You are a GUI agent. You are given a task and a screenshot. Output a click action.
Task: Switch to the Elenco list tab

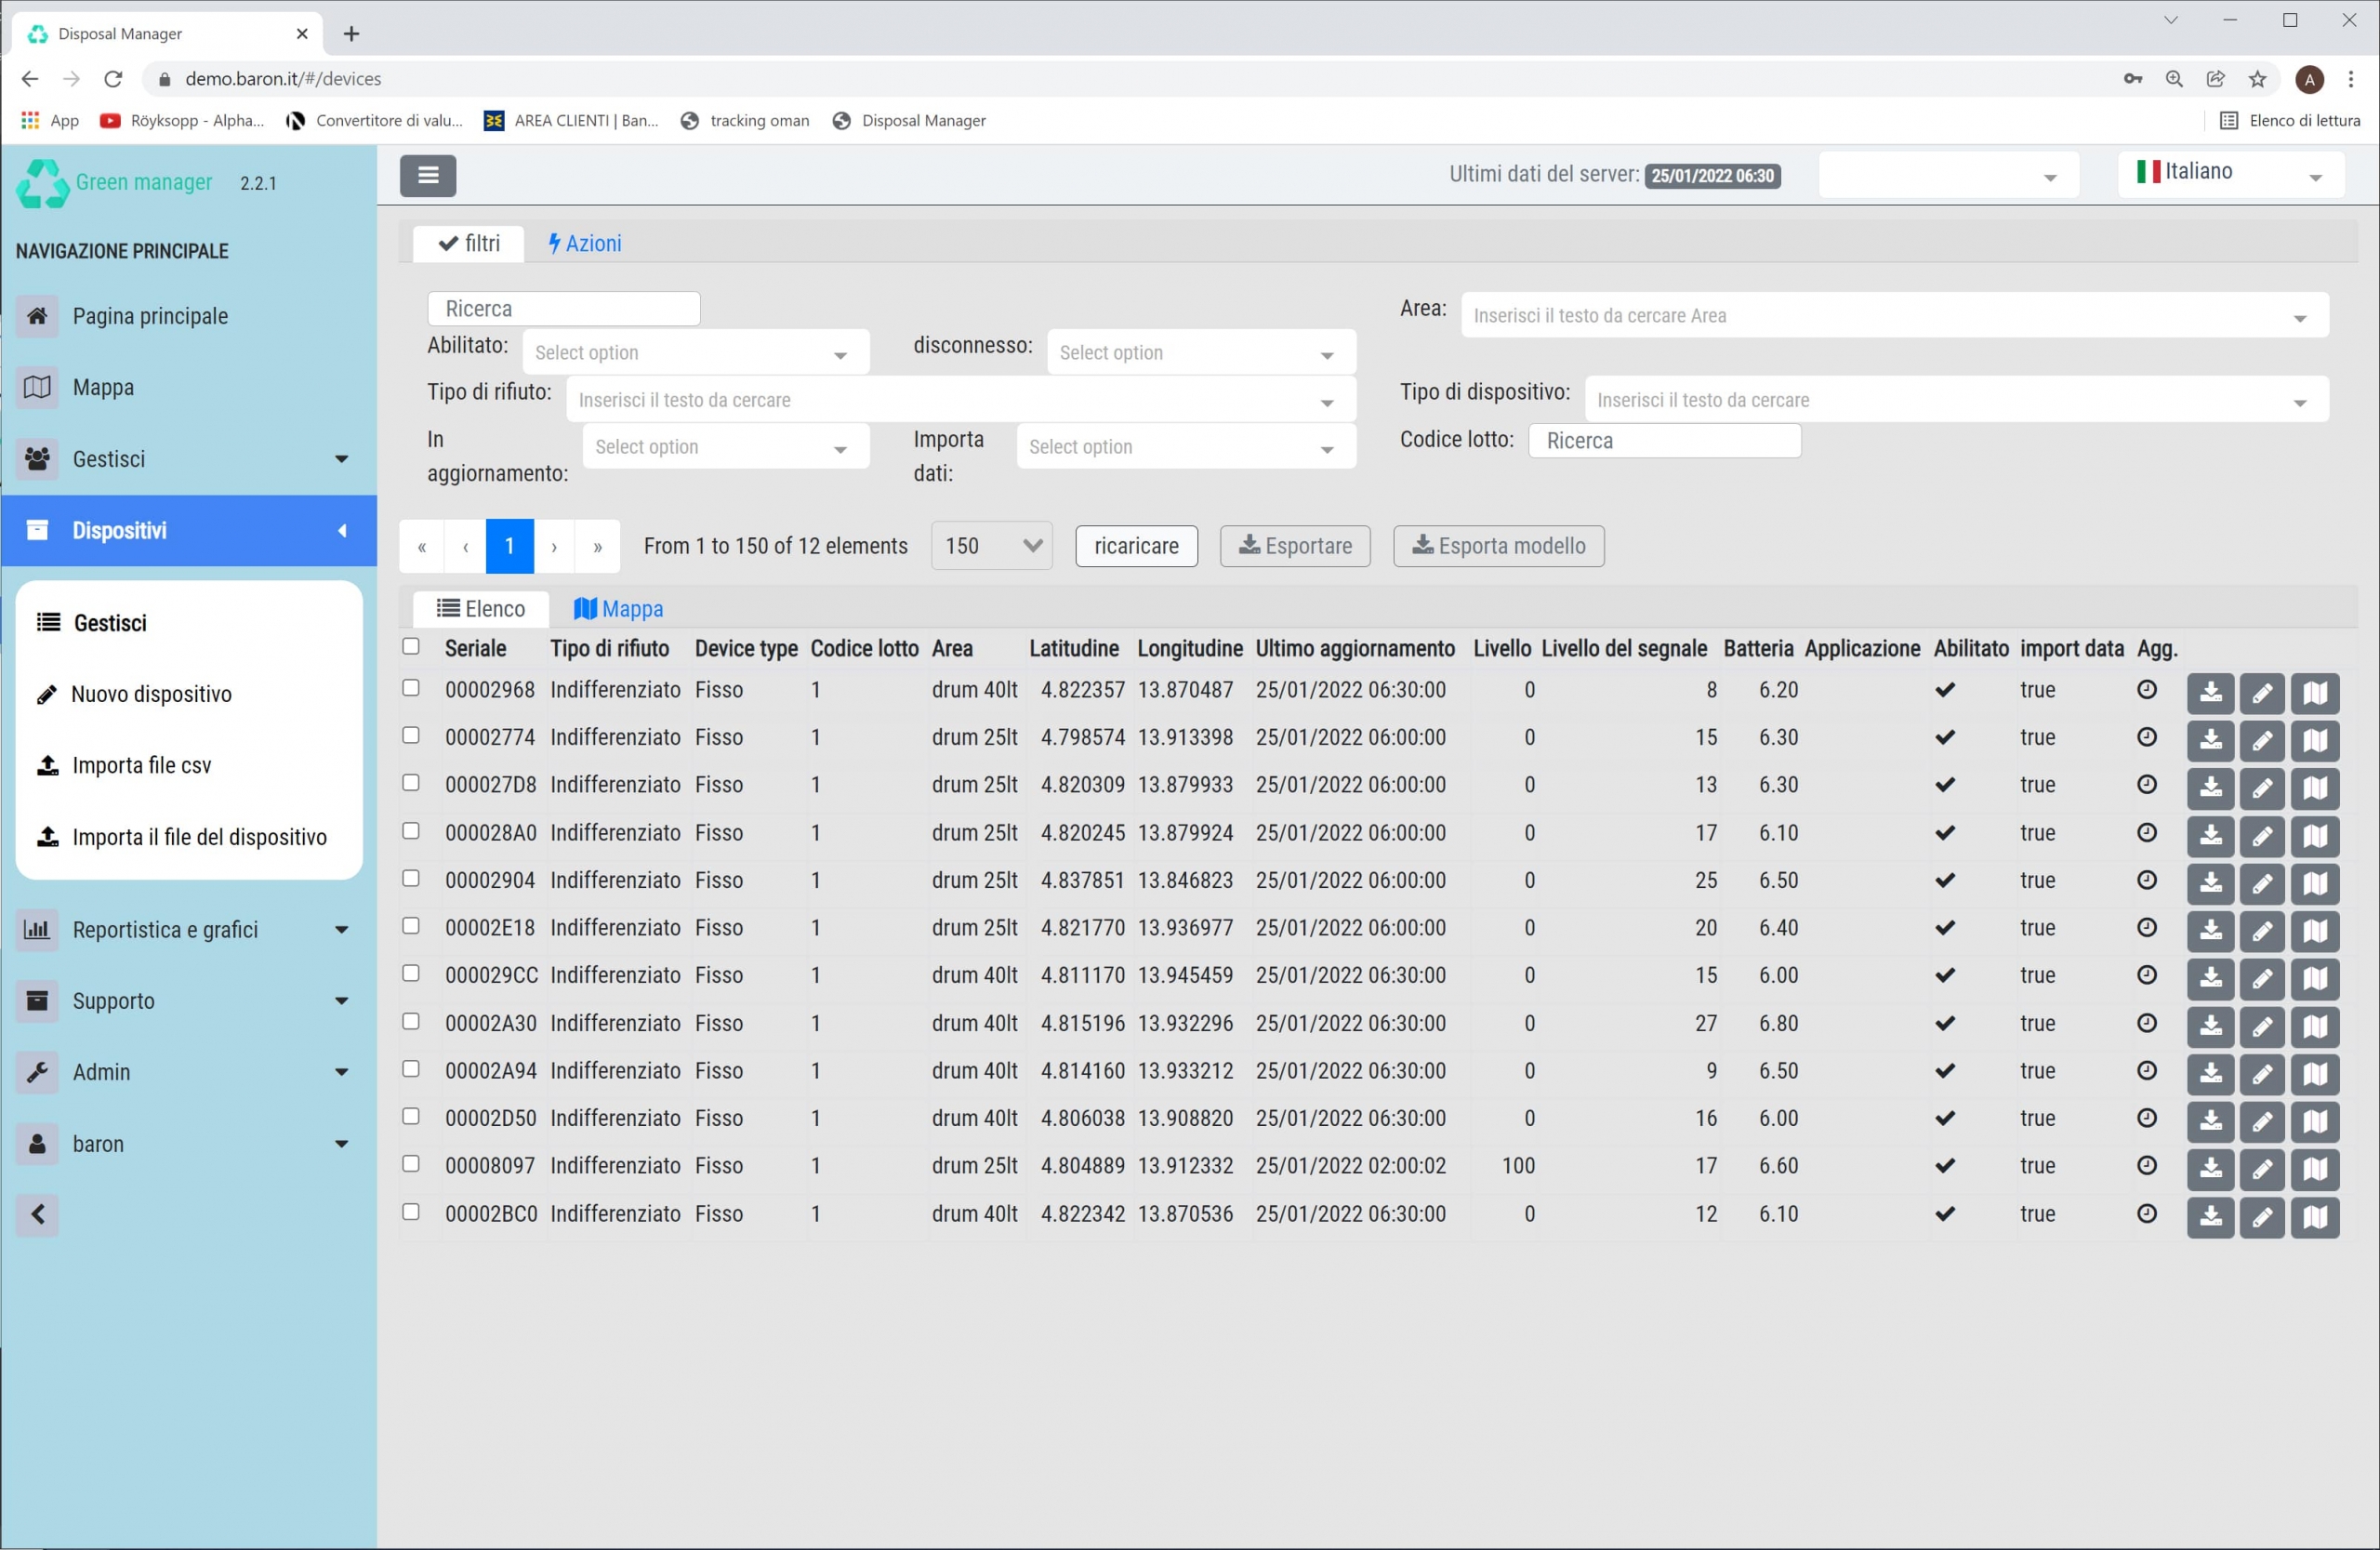(481, 609)
